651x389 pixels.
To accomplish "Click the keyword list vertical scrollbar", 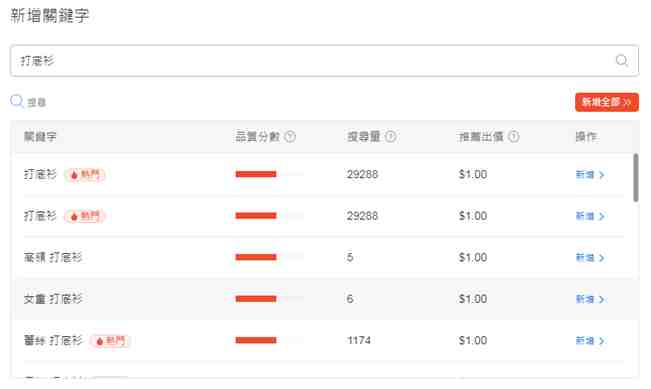I will tap(636, 178).
